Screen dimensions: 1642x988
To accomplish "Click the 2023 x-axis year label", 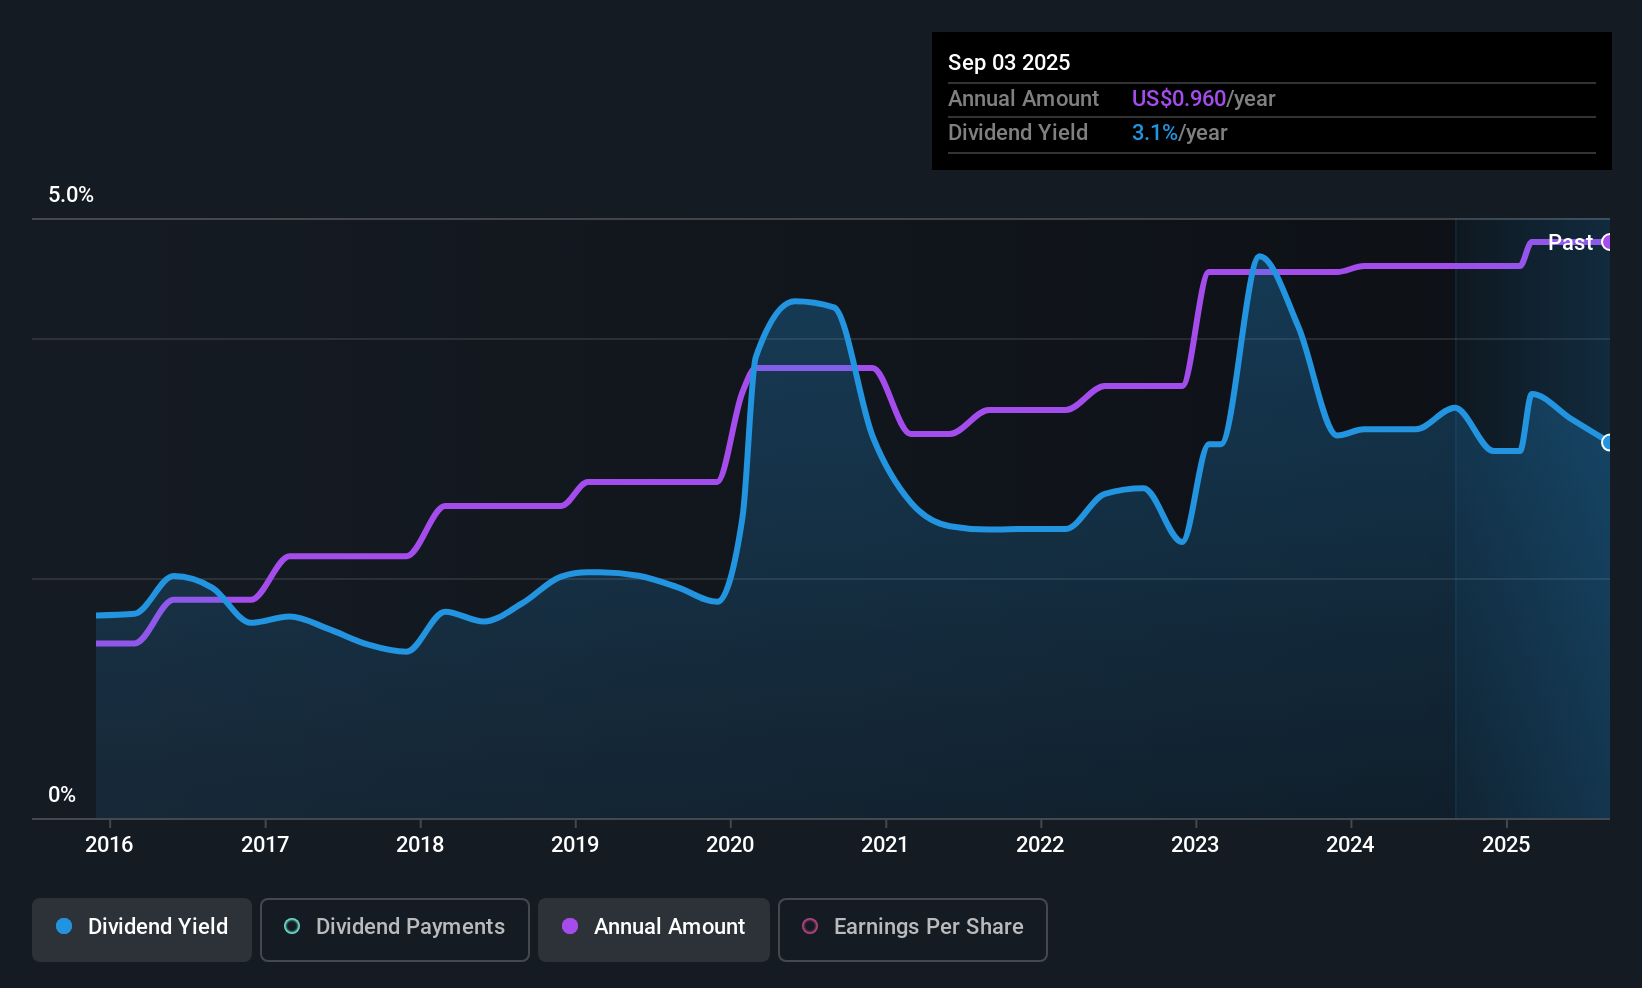I will (1195, 845).
